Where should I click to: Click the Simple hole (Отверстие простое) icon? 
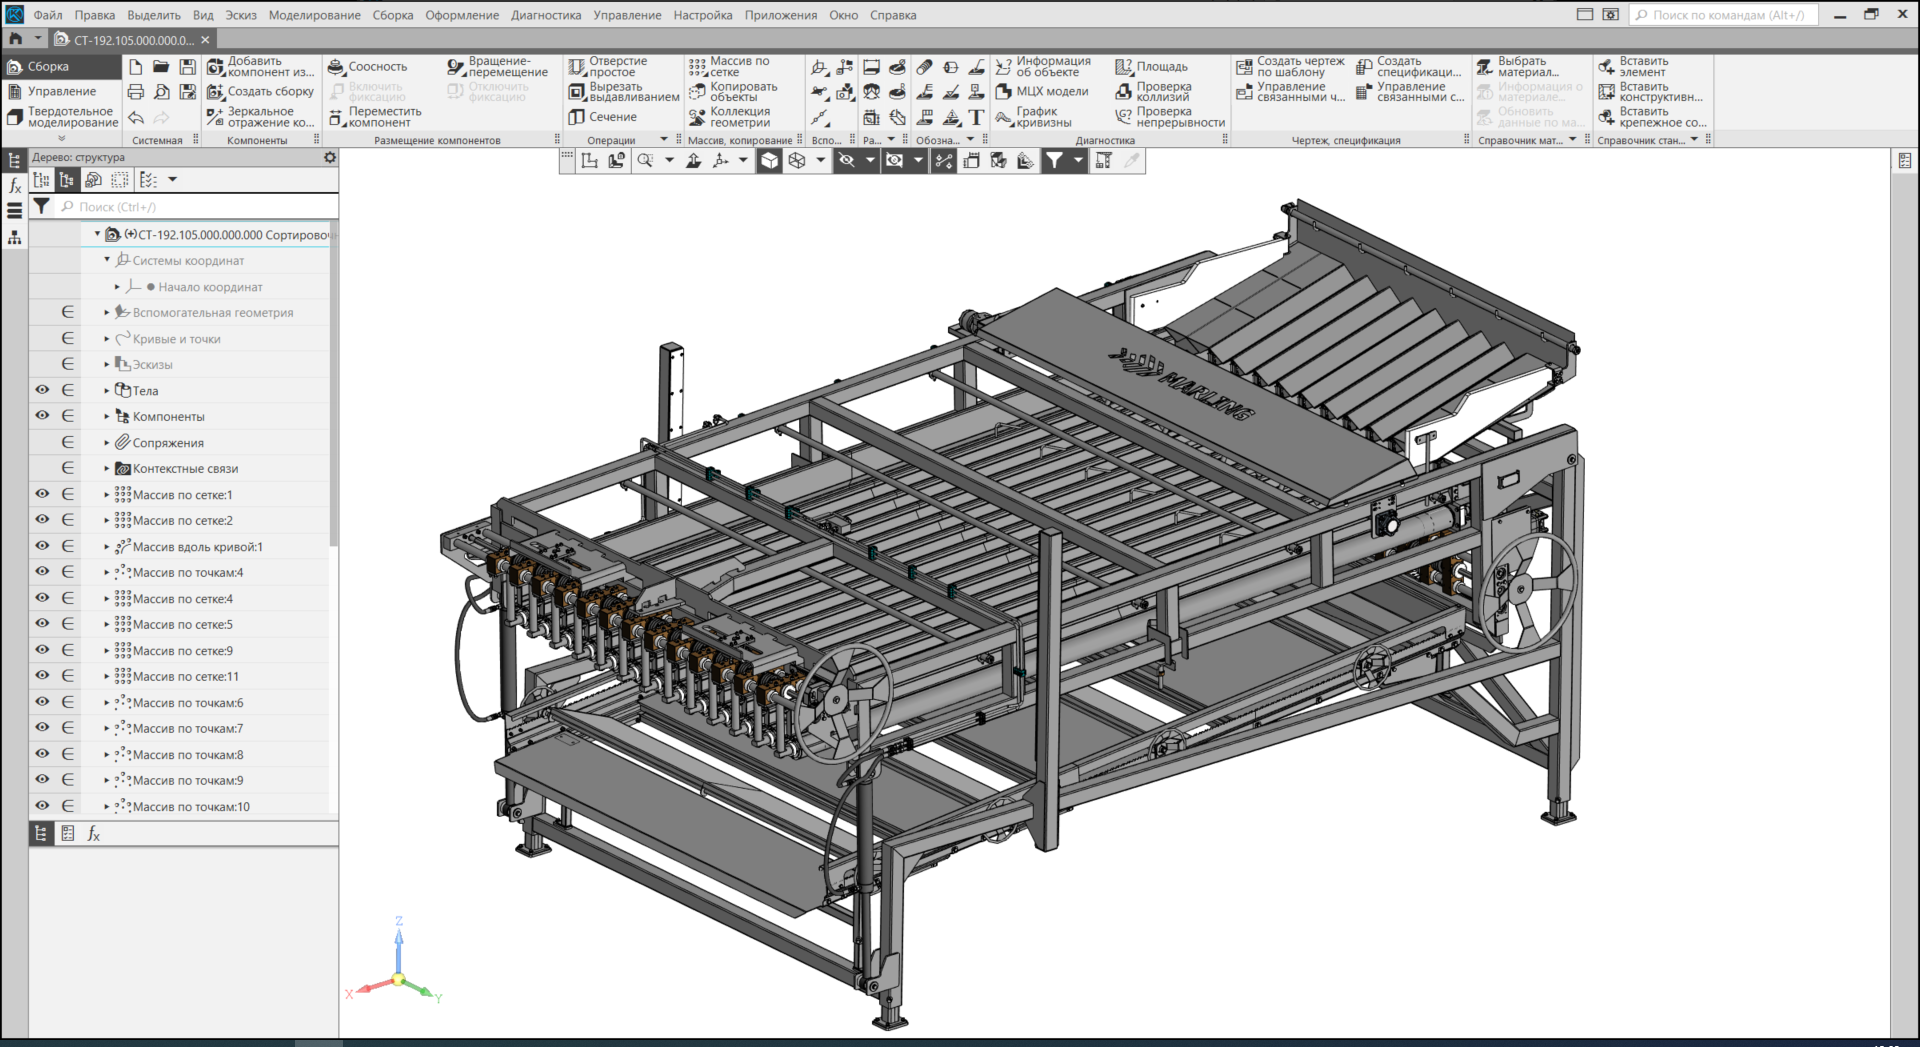coord(577,67)
